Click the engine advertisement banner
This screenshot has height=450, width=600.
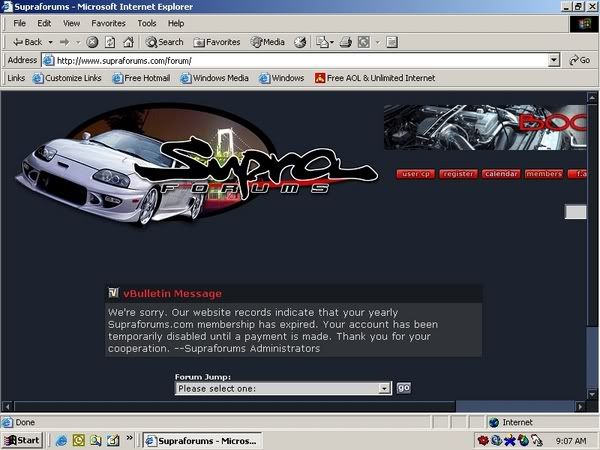pos(485,127)
